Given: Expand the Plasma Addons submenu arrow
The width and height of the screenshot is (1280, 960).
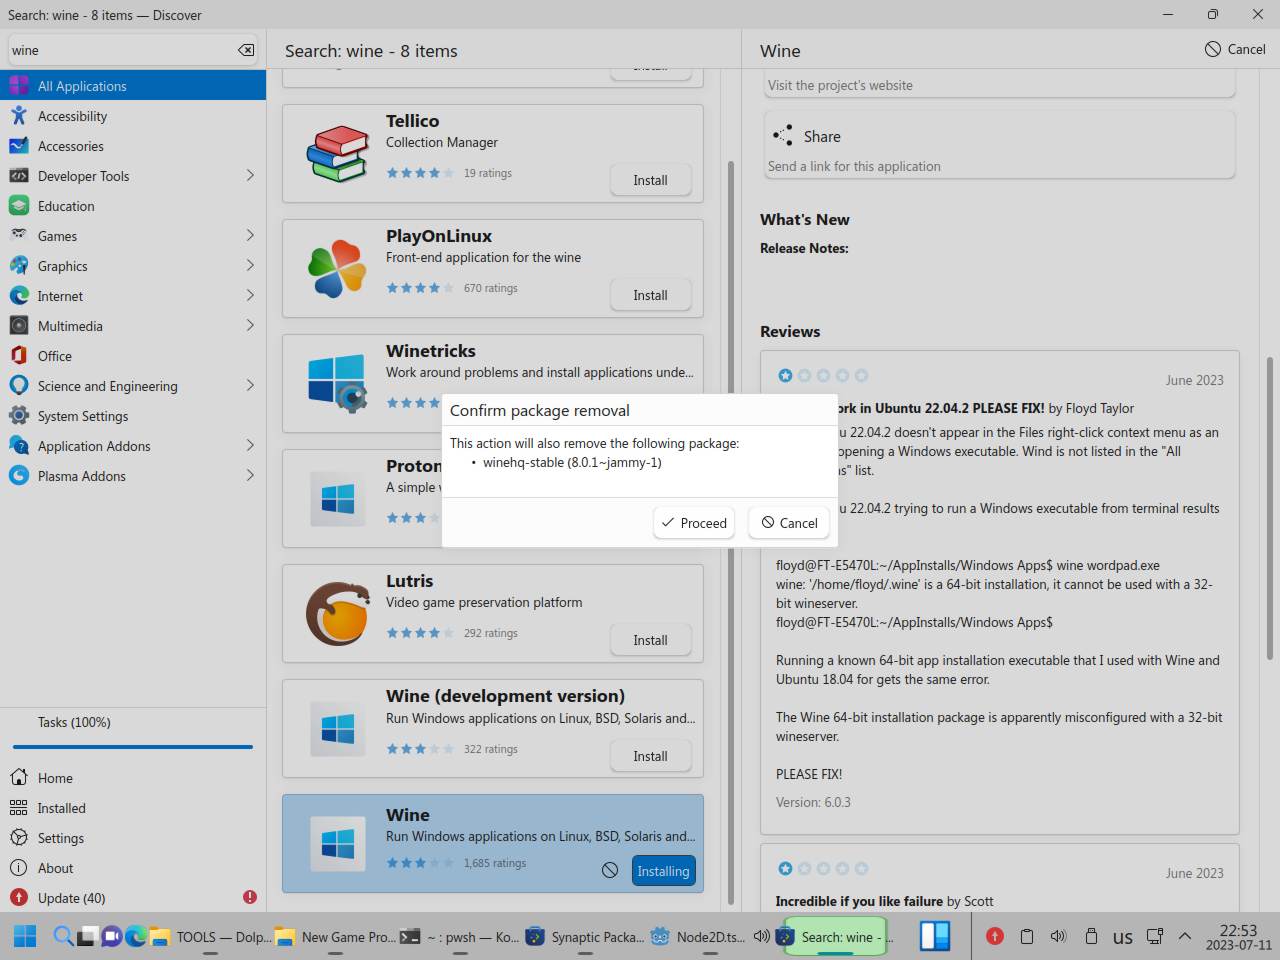Looking at the screenshot, I should [x=250, y=476].
